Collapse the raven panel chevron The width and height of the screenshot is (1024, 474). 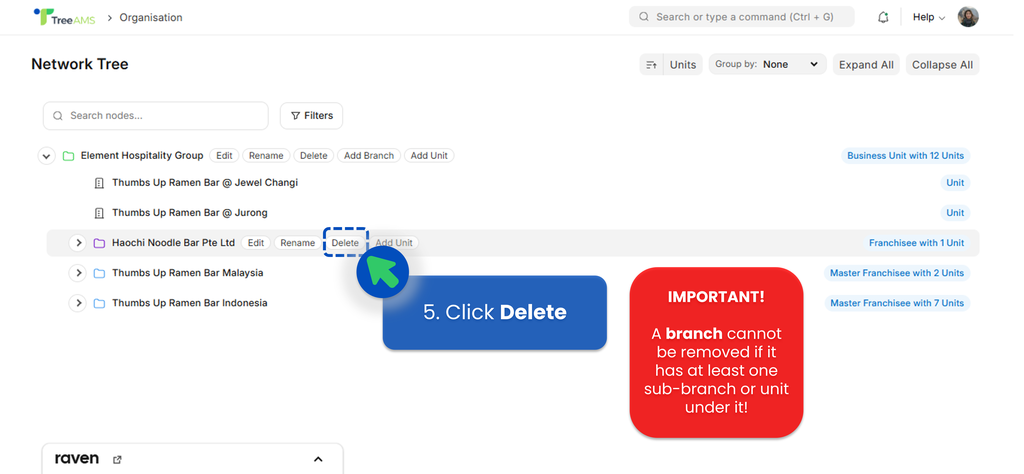click(318, 459)
